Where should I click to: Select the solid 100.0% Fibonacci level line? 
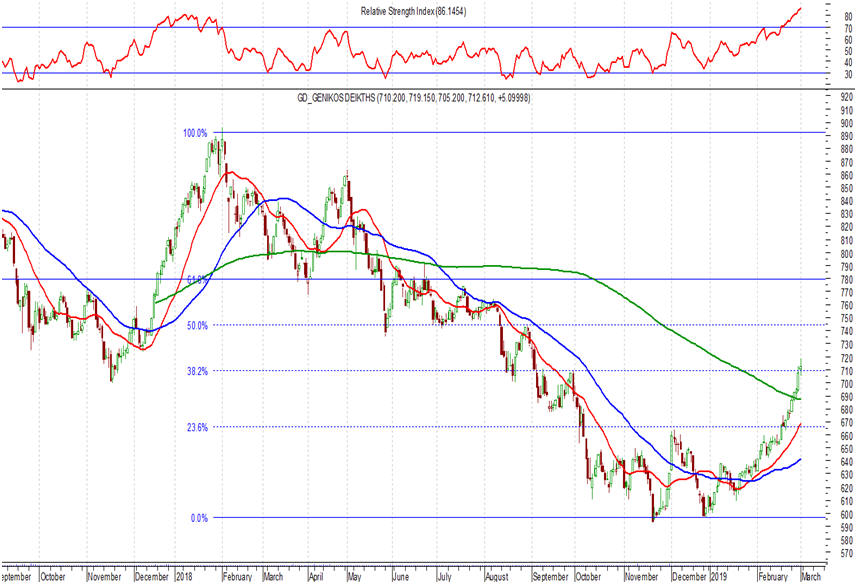pos(519,133)
